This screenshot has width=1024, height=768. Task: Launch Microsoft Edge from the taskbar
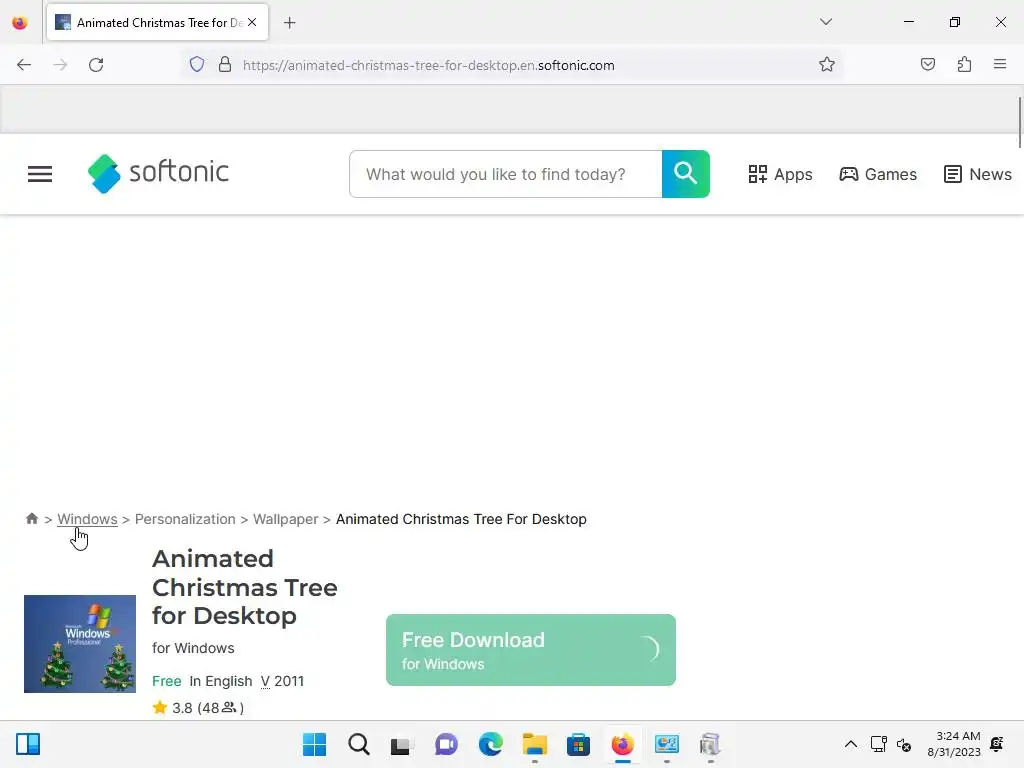click(x=490, y=744)
